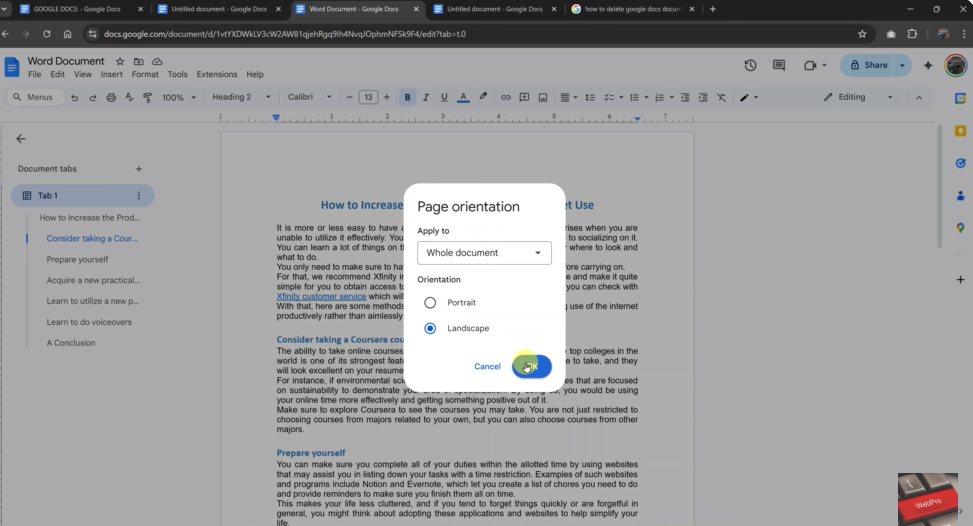Open the 100% zoom dropdown
This screenshot has height=526, width=973.
click(x=179, y=97)
